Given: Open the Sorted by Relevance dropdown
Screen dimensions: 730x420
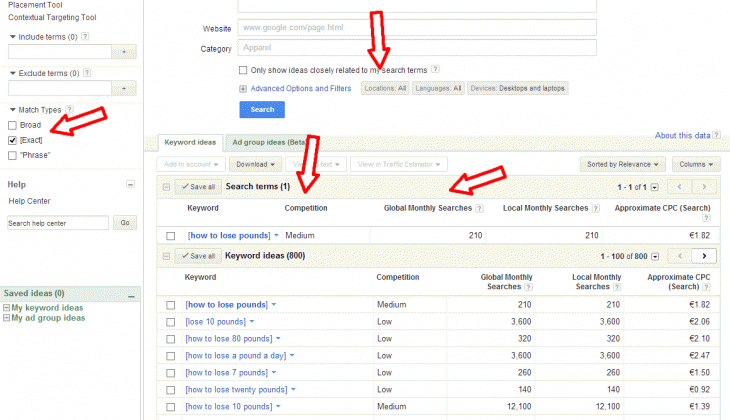Looking at the screenshot, I should point(622,163).
